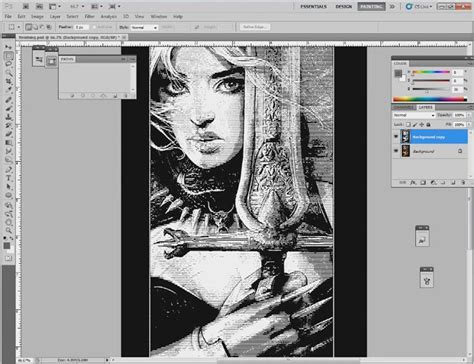
Task: Launch Bridge from the application bar
Action: 26,6
